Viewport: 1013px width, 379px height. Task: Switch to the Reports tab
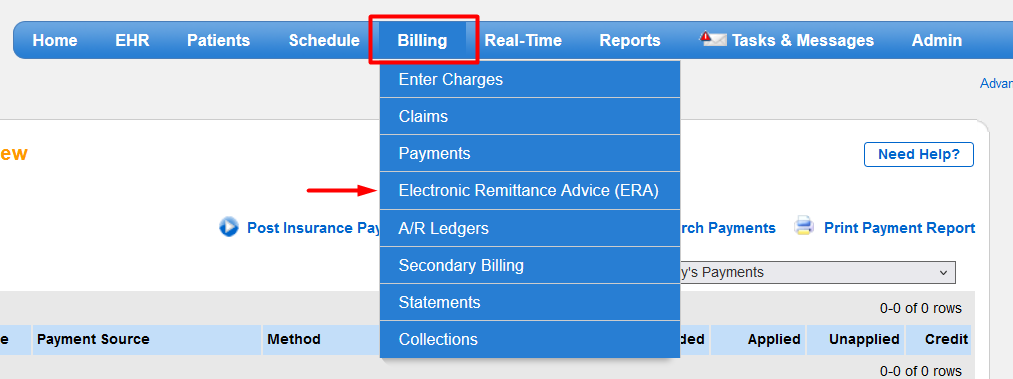point(630,40)
